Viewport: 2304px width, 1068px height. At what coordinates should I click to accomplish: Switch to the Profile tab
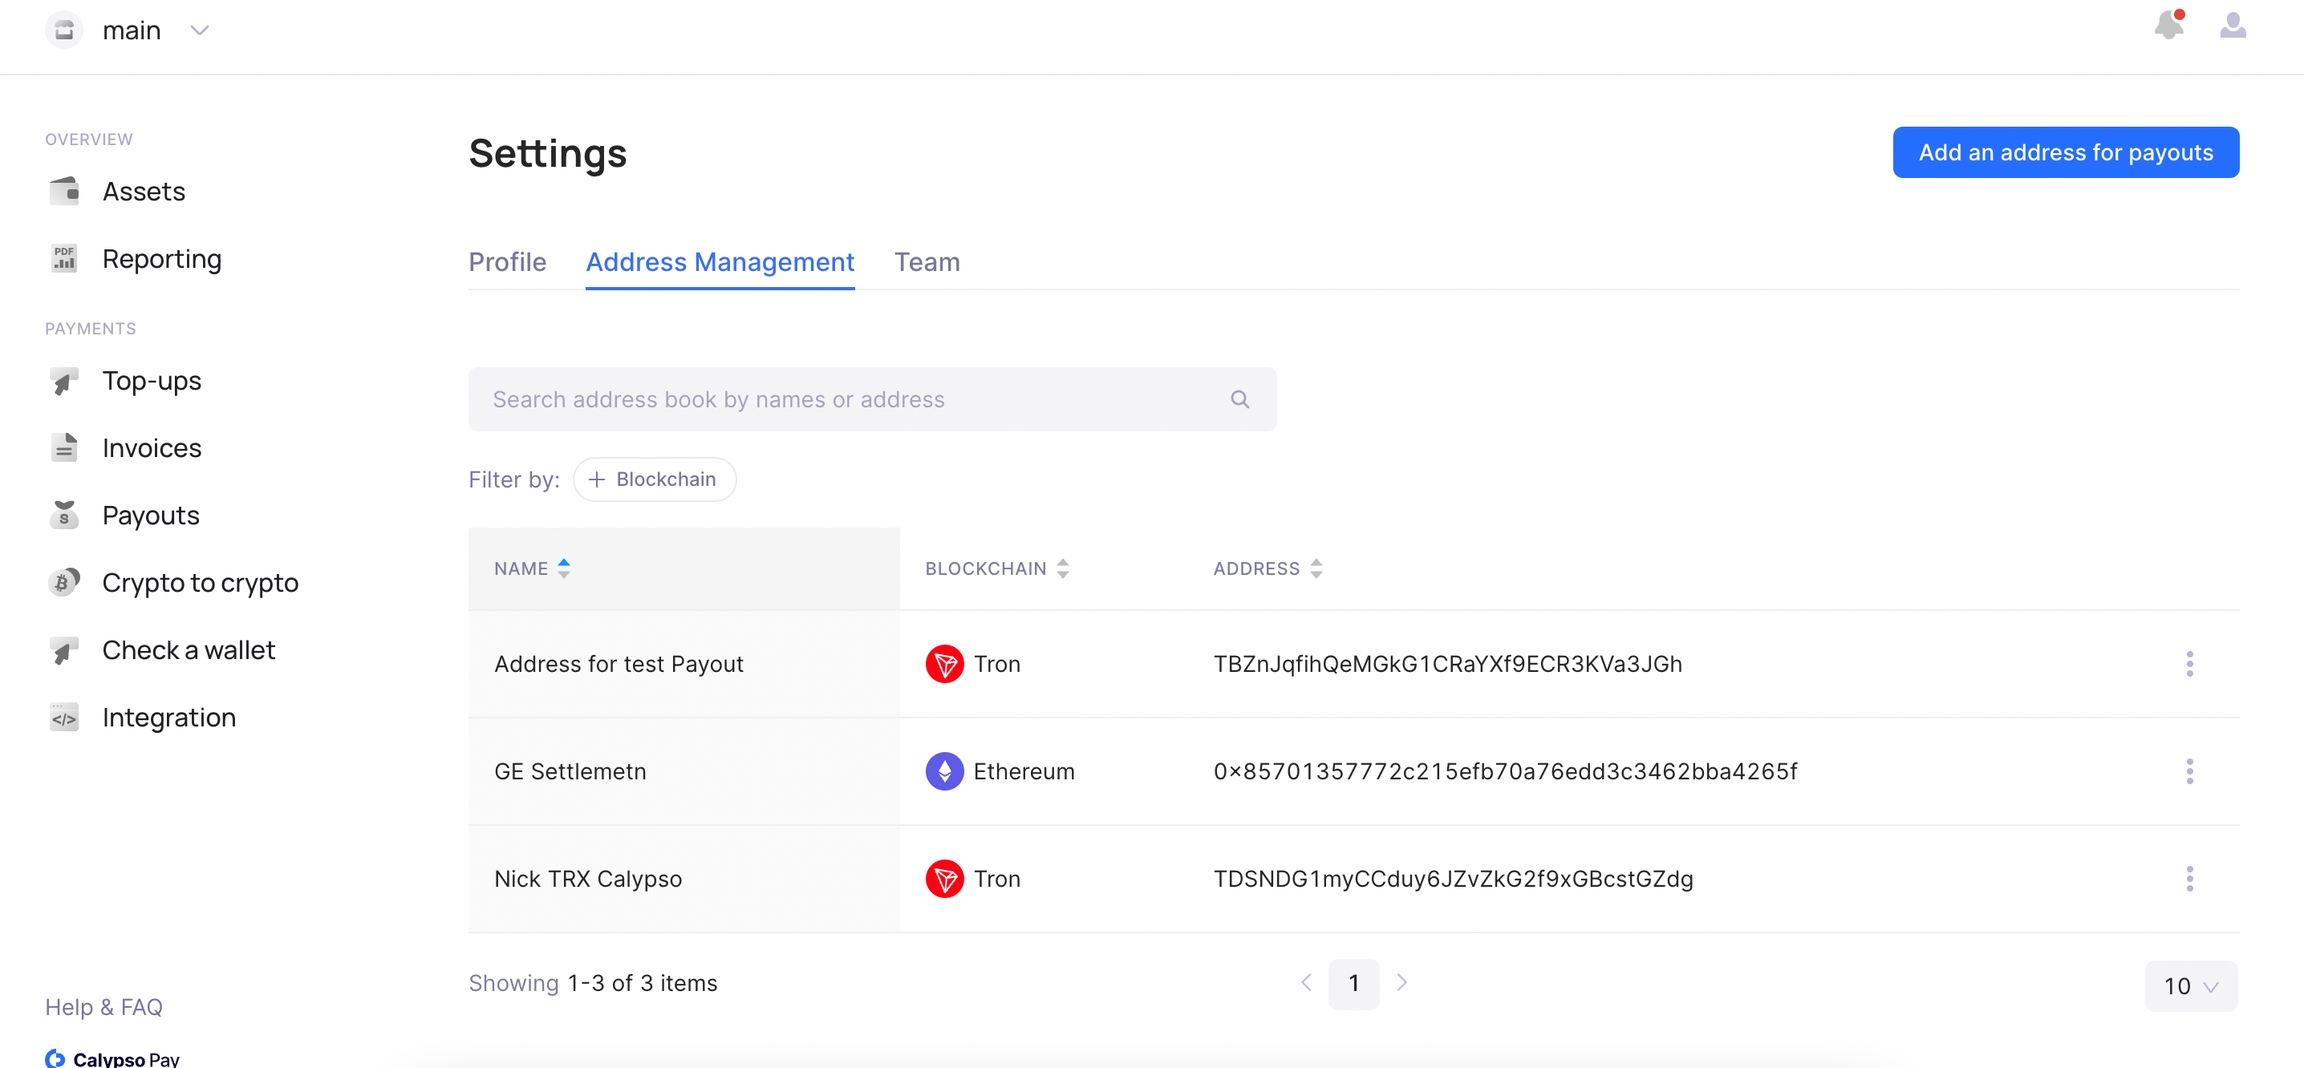[507, 262]
